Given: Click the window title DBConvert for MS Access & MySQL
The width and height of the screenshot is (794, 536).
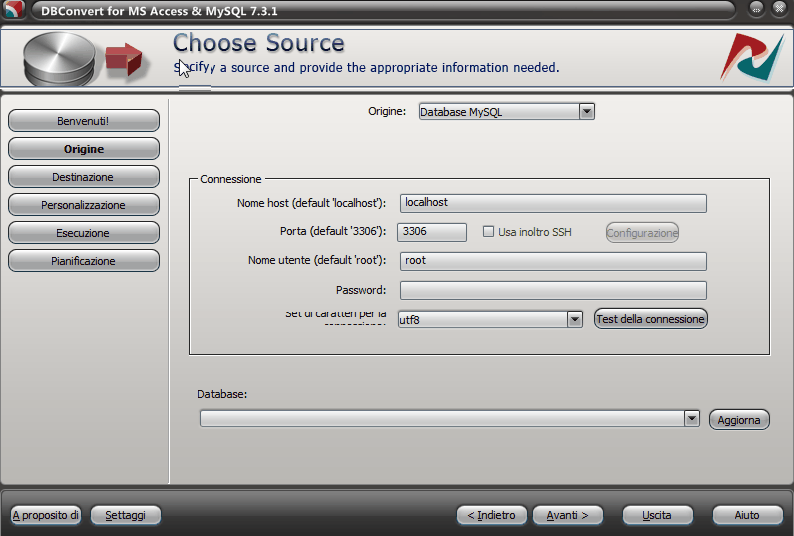Looking at the screenshot, I should coord(159,11).
